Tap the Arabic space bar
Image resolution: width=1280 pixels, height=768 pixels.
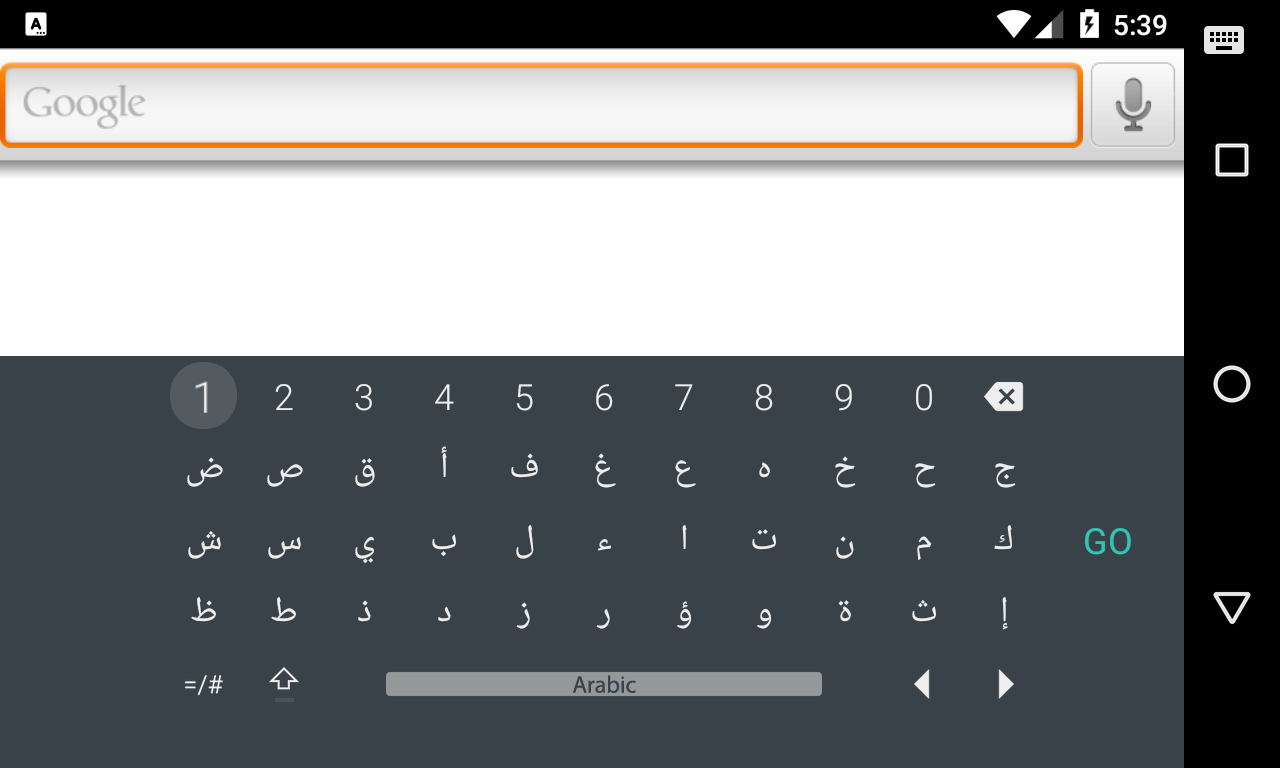point(604,684)
